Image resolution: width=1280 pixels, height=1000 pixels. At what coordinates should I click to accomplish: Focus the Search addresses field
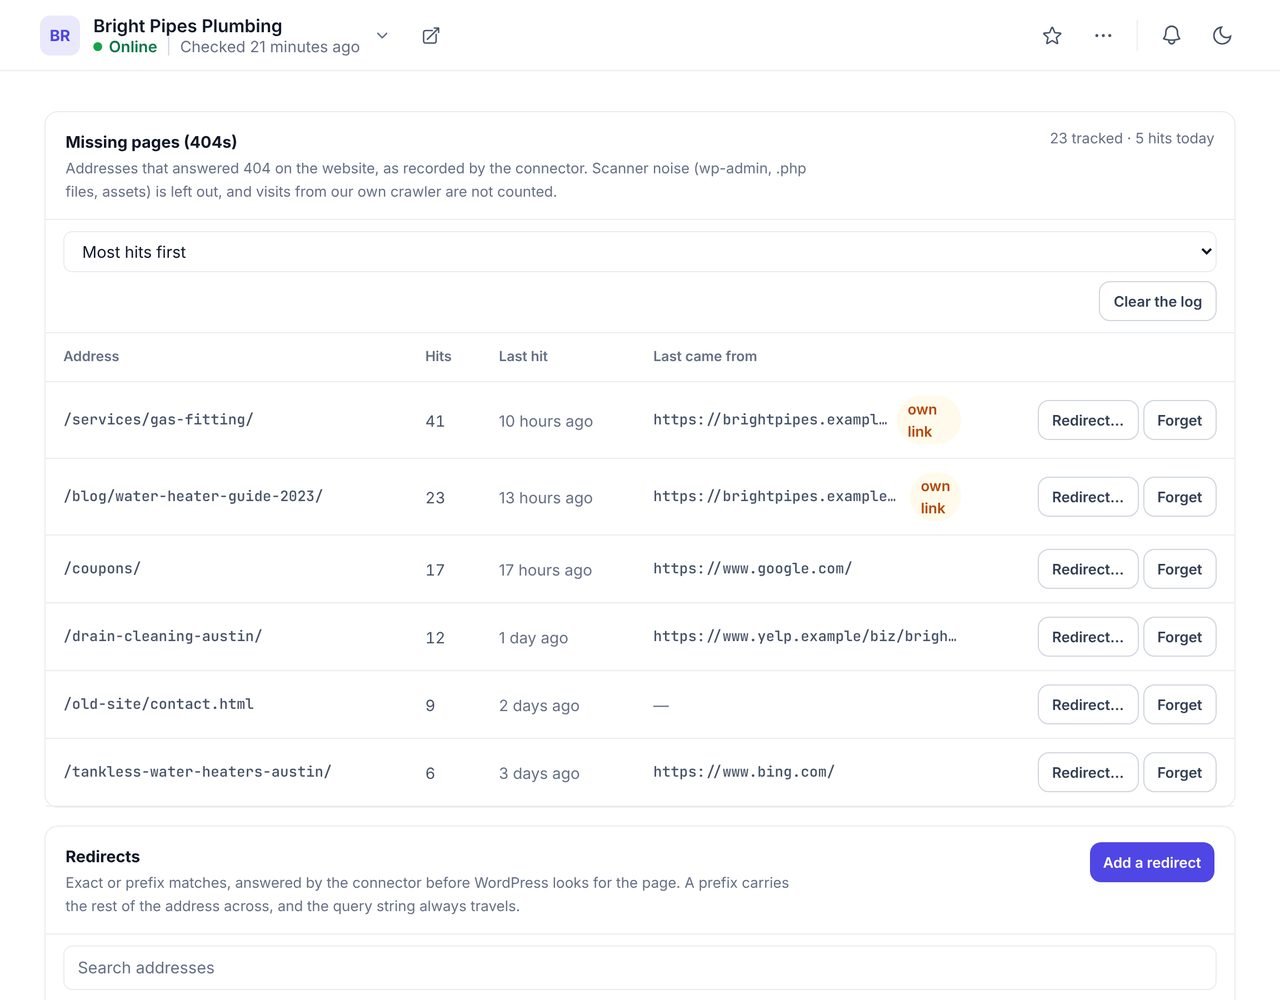point(640,968)
